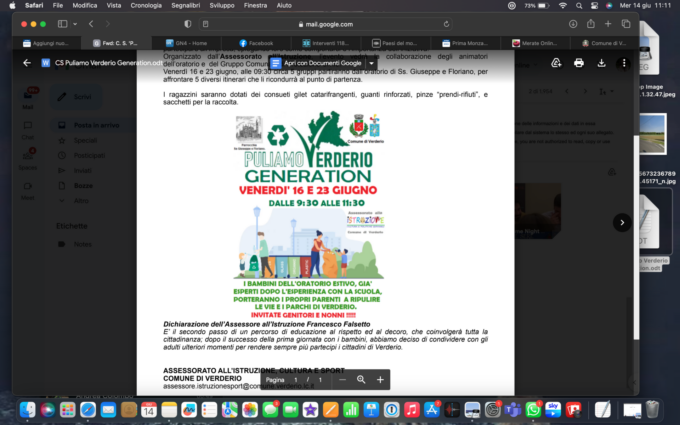Image resolution: width=680 pixels, height=425 pixels.
Task: Open with Documenti Google
Action: (x=316, y=63)
